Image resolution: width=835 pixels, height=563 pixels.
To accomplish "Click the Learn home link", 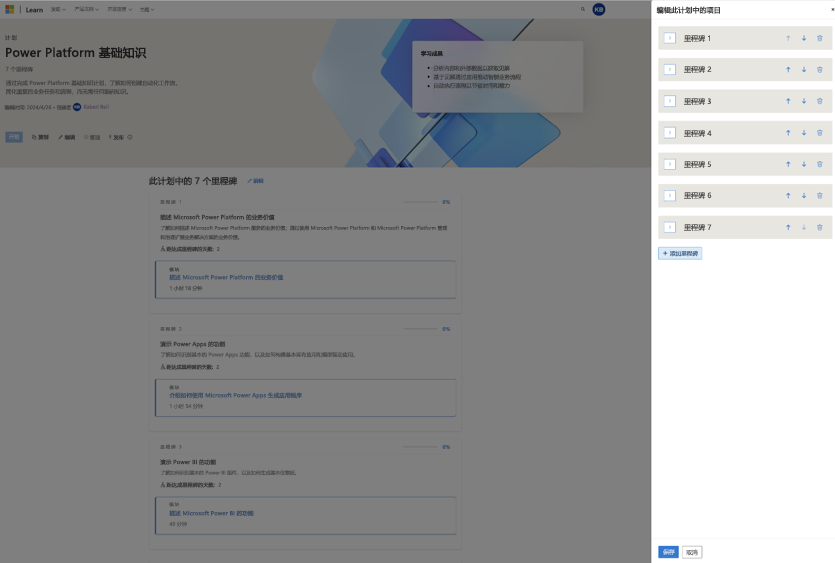I will (x=34, y=10).
